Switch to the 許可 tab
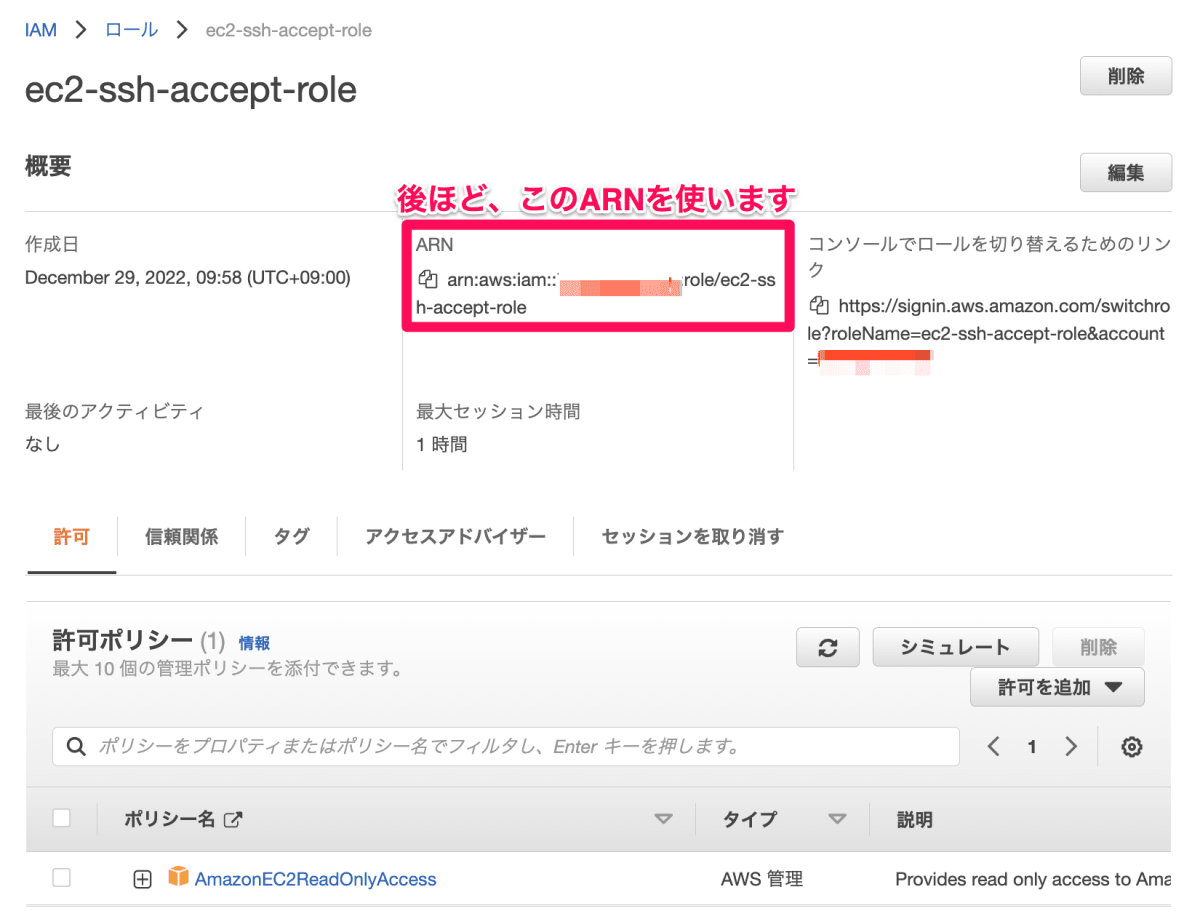This screenshot has height=911, width=1200. (x=71, y=537)
